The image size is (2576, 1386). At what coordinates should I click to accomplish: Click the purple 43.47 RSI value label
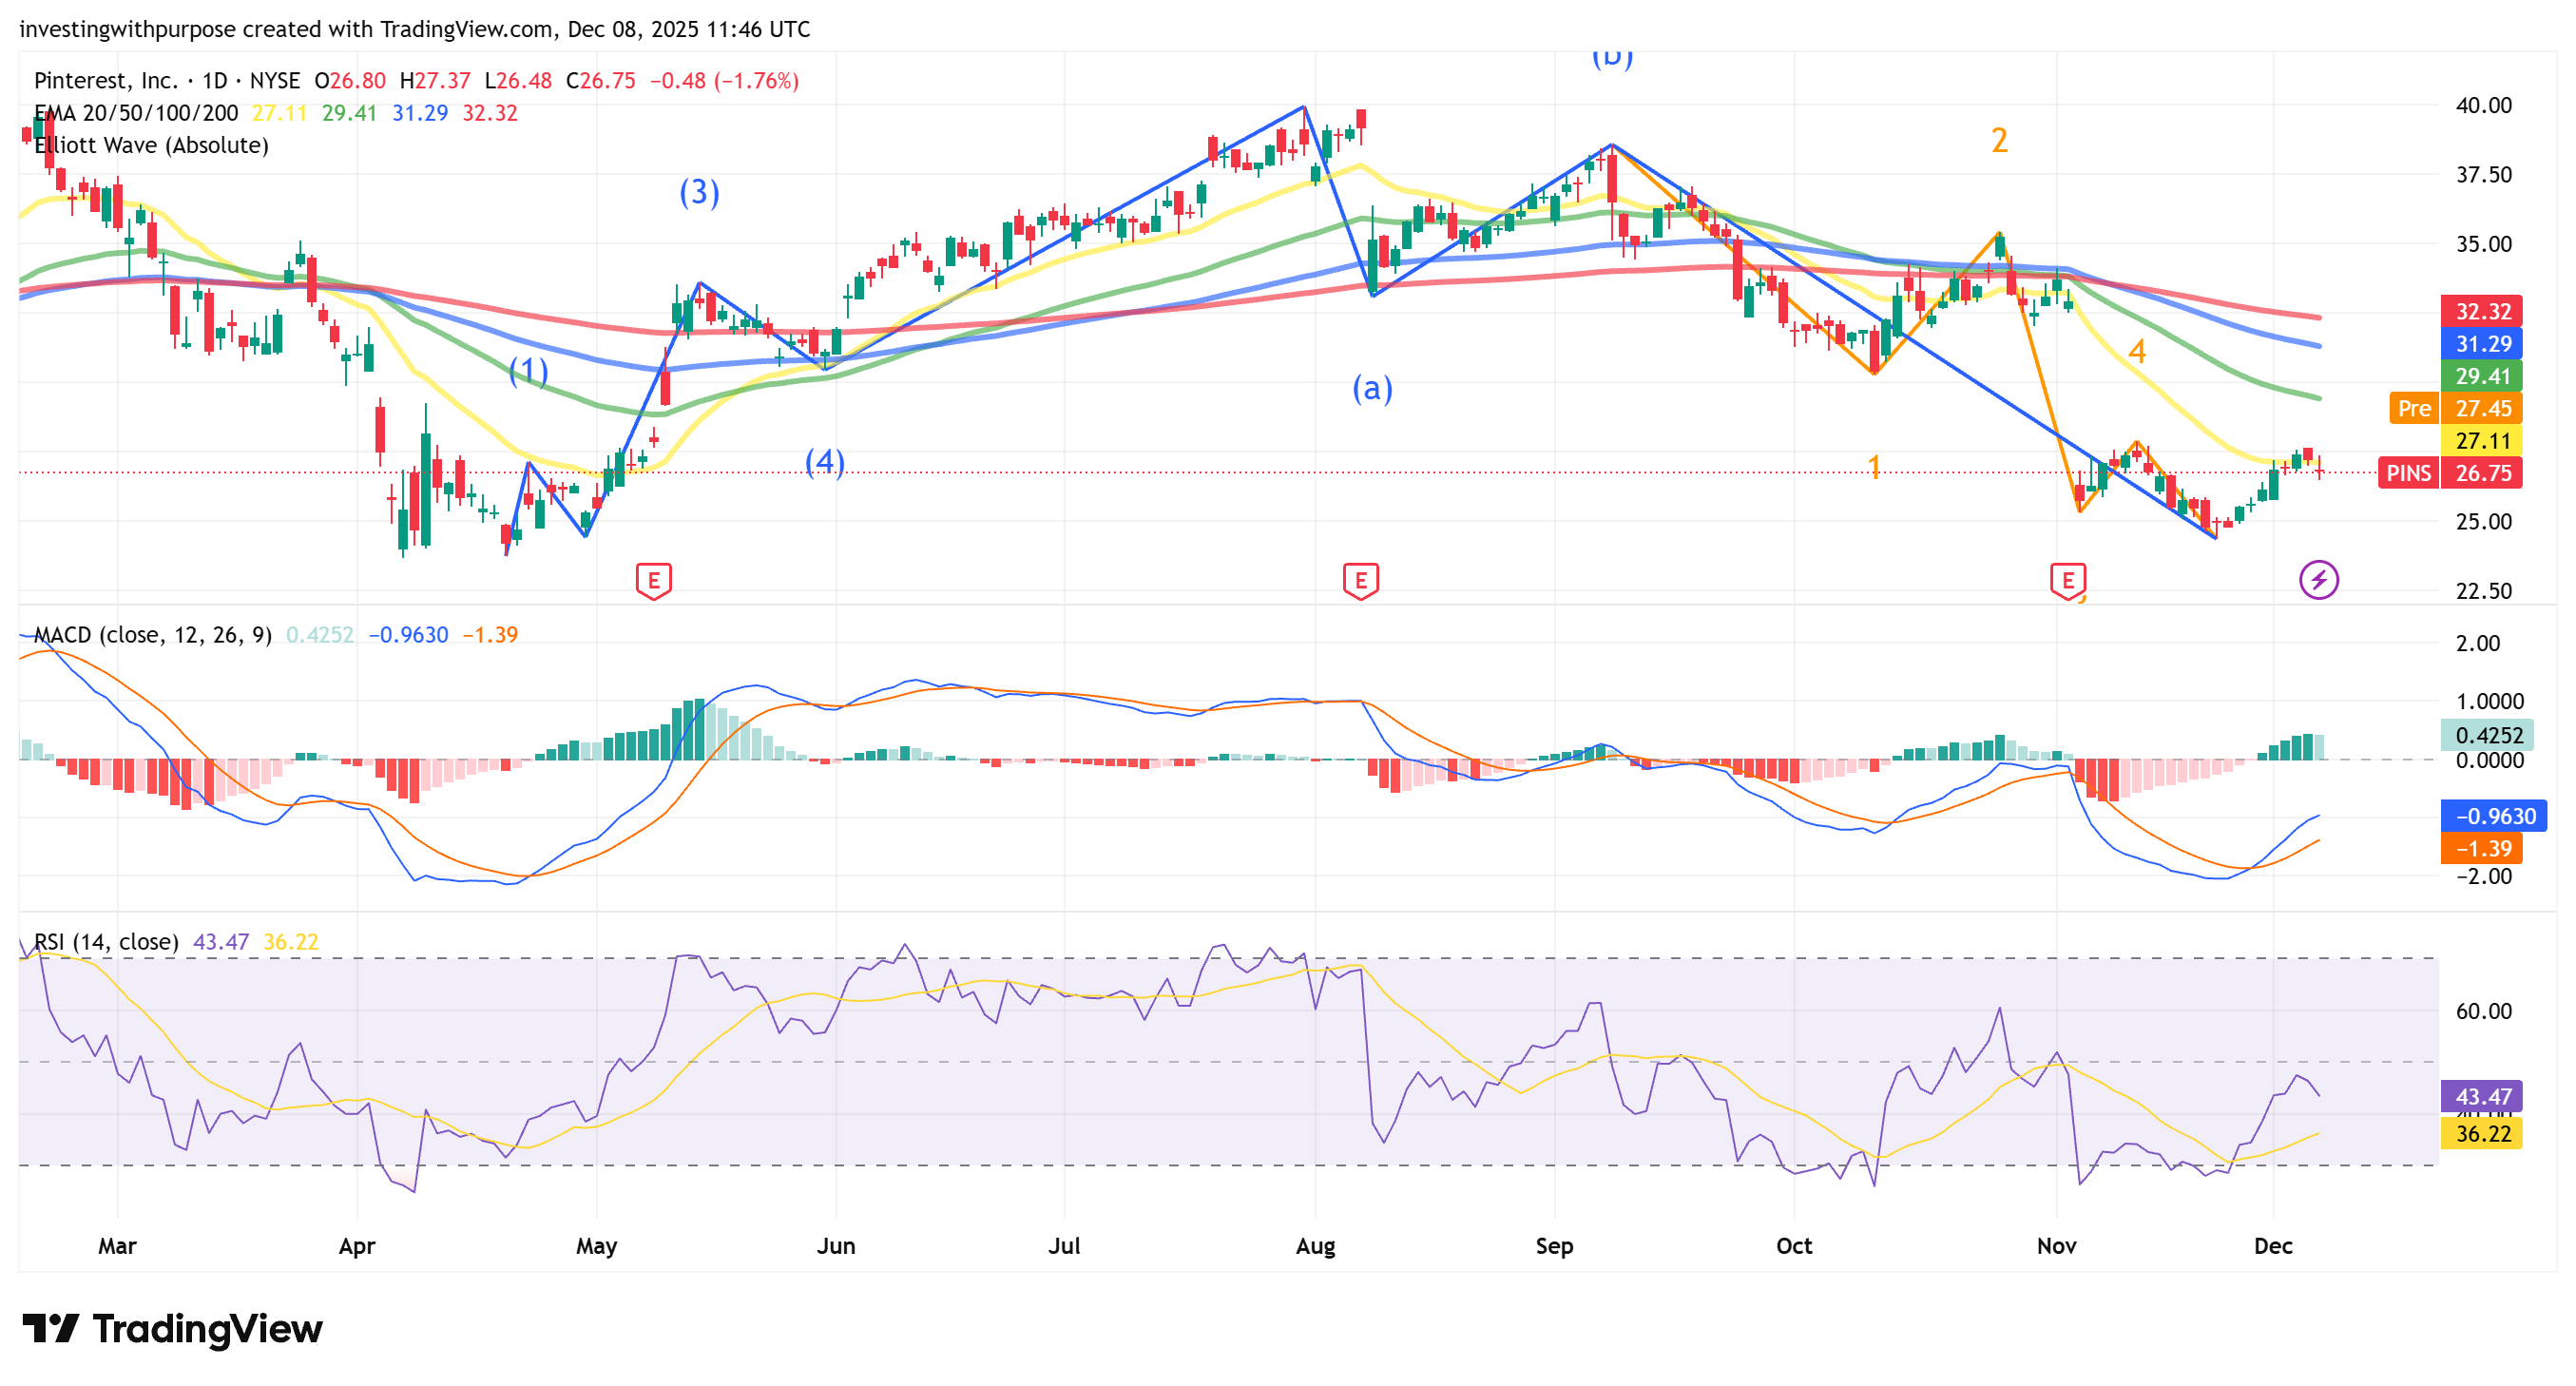tap(2482, 1096)
